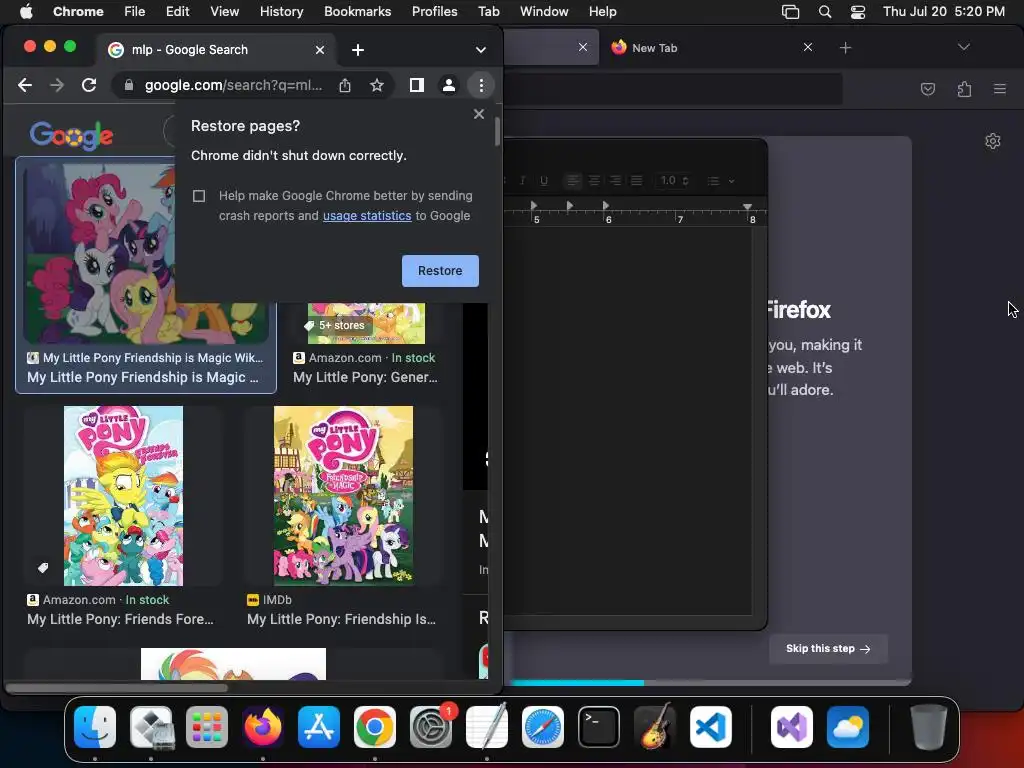Open Control Center in the menu bar
This screenshot has width=1024, height=768.
pos(858,12)
